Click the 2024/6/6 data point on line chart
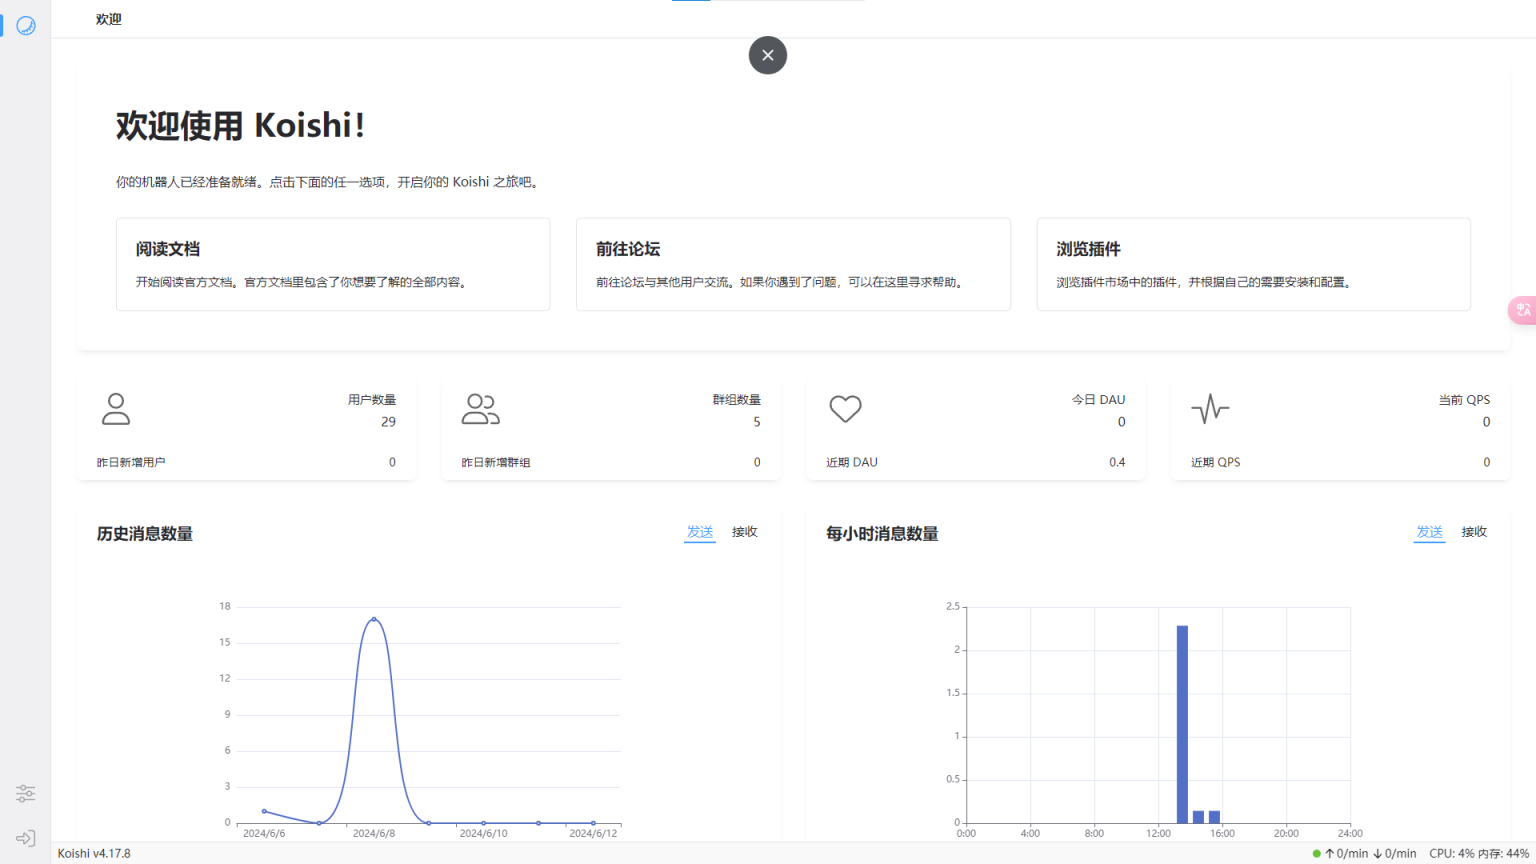1536x864 pixels. [264, 811]
